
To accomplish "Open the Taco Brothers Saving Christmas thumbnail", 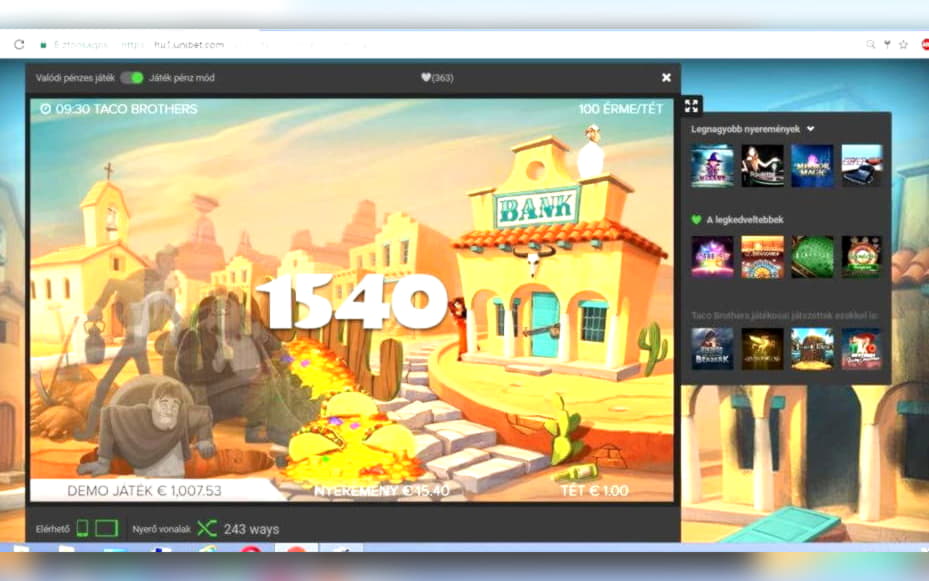I will tap(861, 349).
